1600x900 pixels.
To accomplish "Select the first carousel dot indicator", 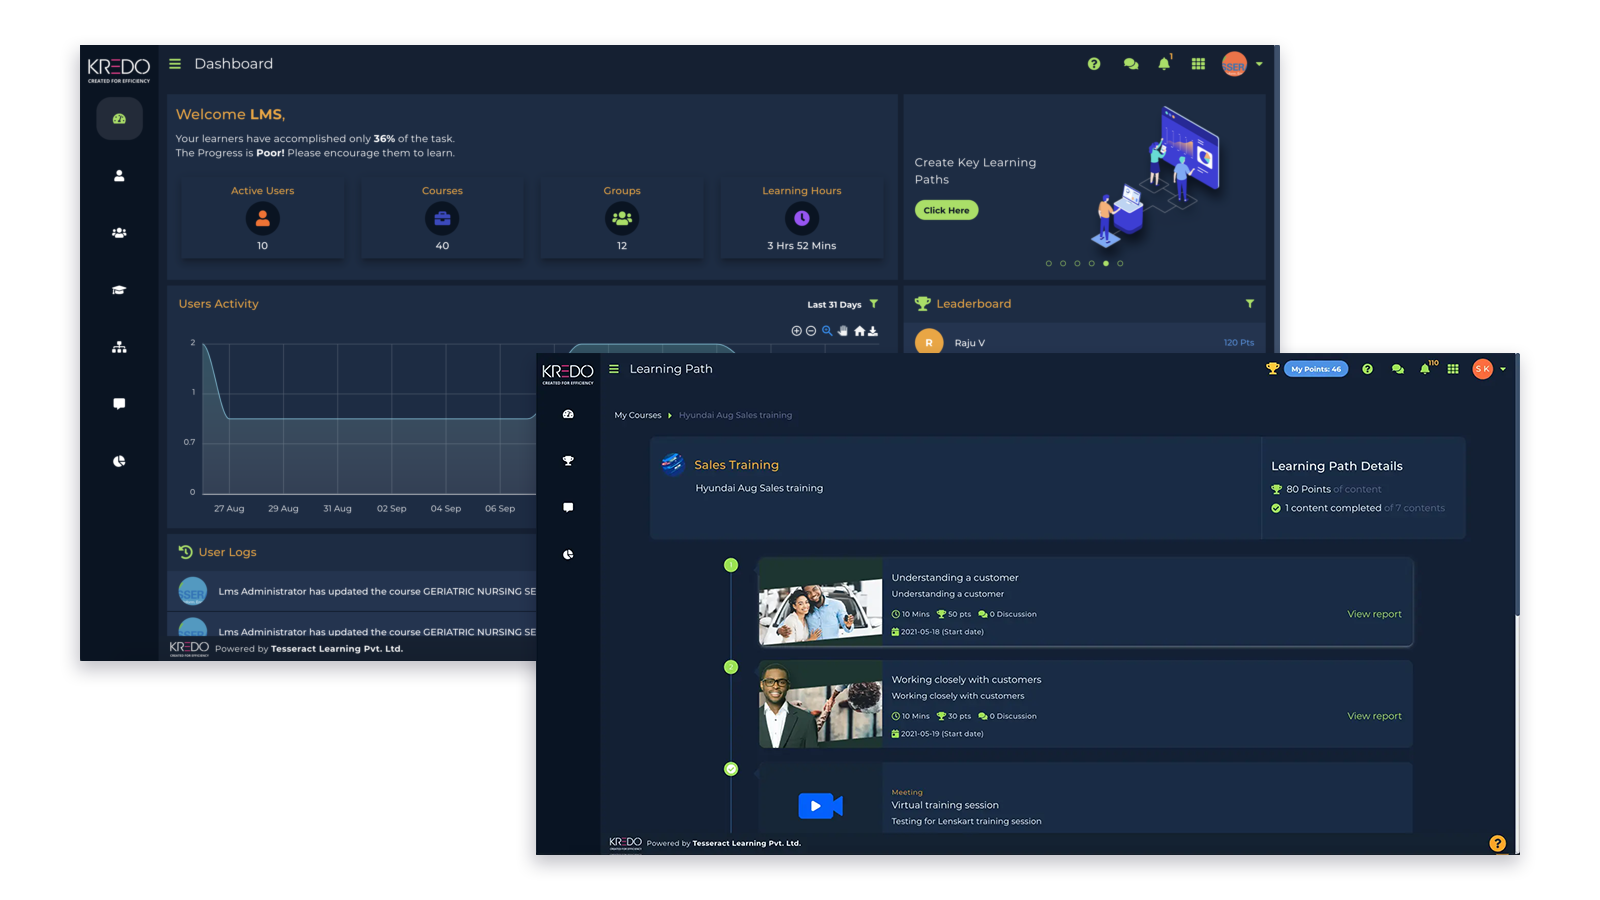I will pyautogui.click(x=1048, y=264).
